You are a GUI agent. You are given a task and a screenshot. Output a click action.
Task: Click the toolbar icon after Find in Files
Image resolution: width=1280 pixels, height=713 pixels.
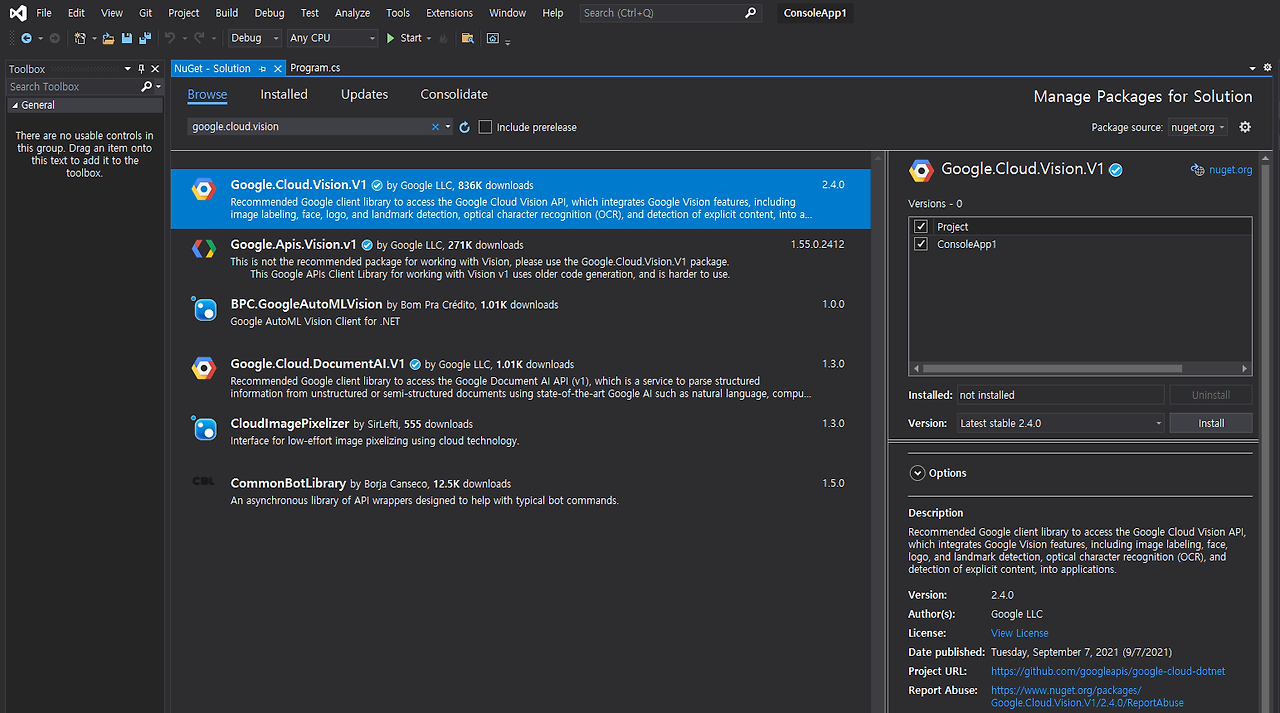coord(492,38)
